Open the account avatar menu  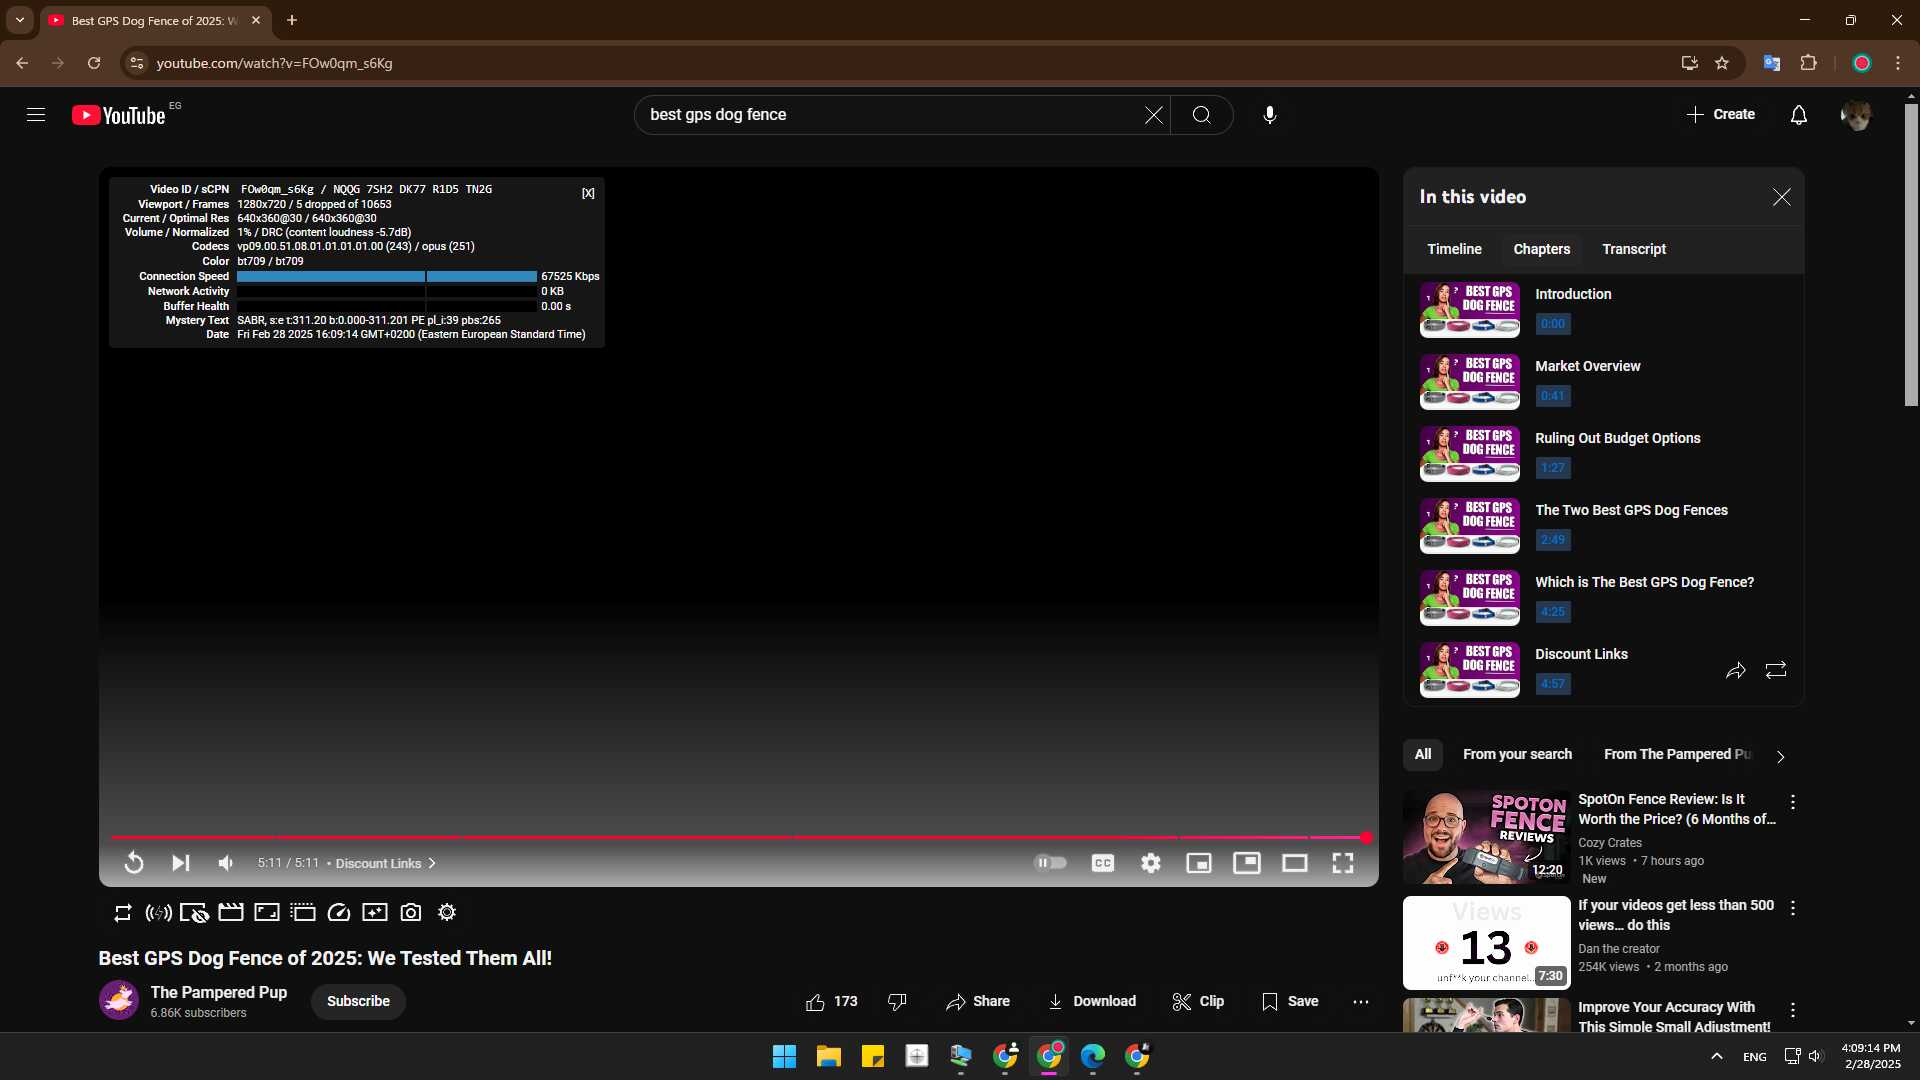pyautogui.click(x=1856, y=115)
